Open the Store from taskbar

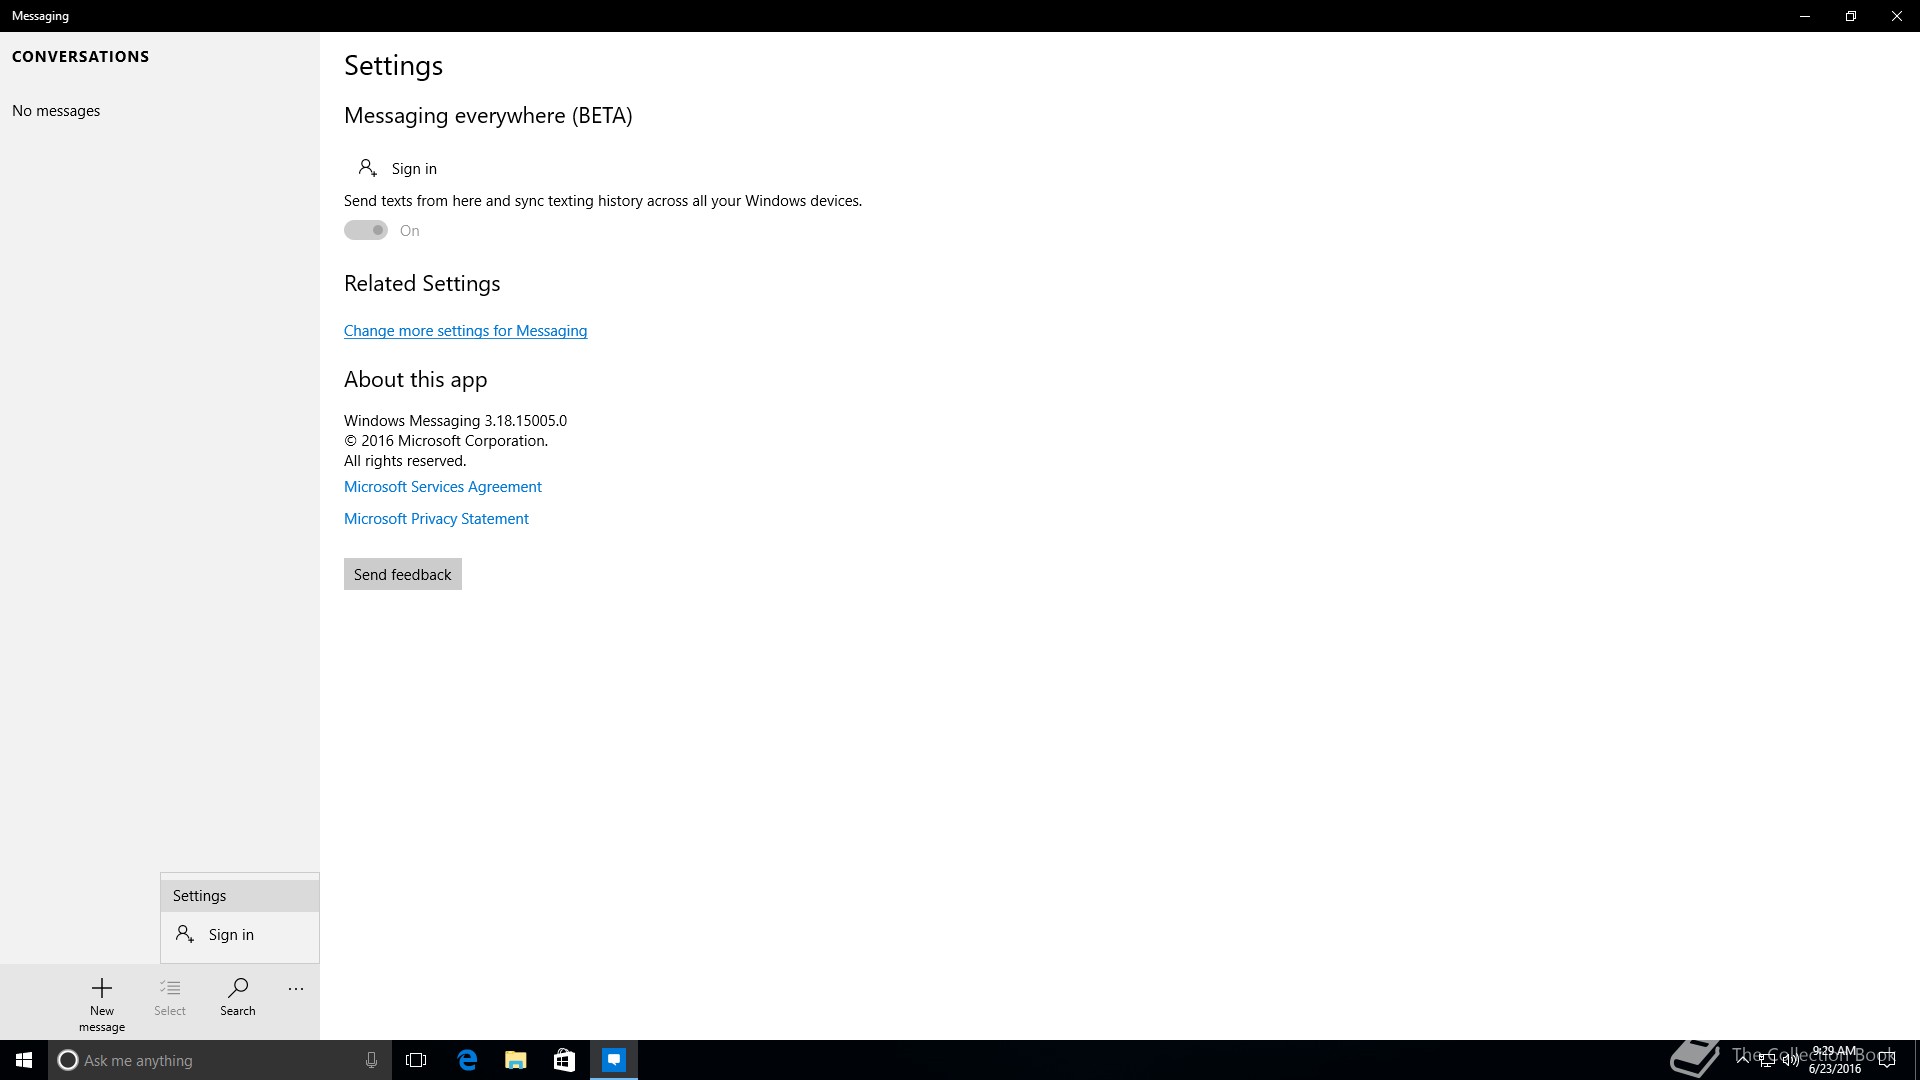click(564, 1060)
